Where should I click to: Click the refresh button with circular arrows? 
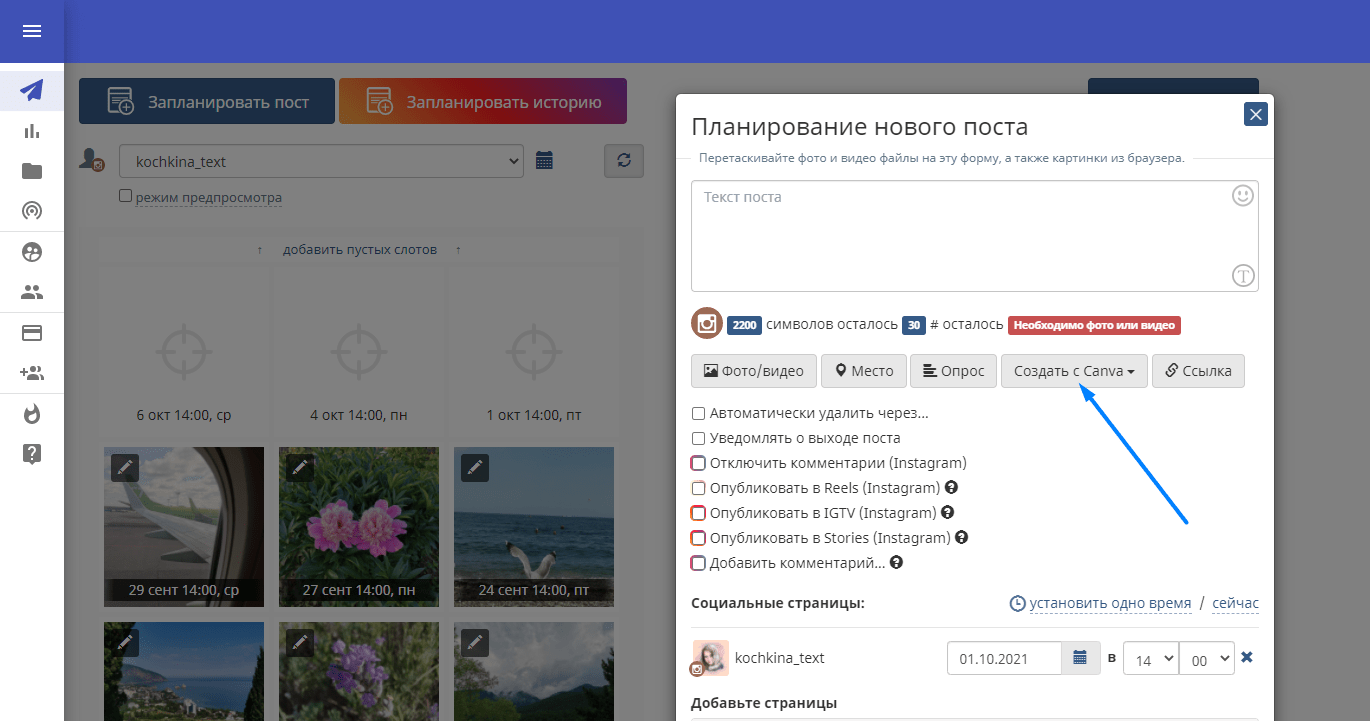click(624, 160)
